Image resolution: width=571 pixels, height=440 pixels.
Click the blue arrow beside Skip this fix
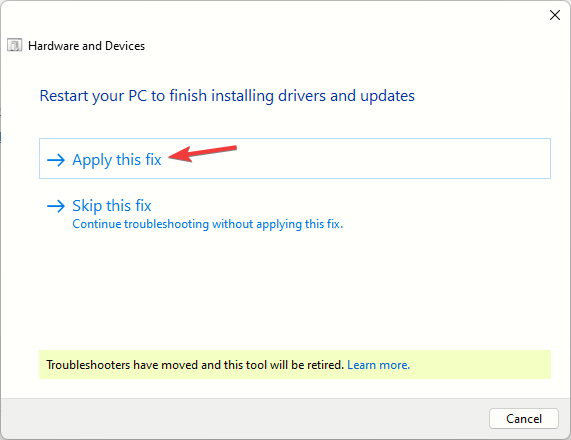[x=56, y=206]
